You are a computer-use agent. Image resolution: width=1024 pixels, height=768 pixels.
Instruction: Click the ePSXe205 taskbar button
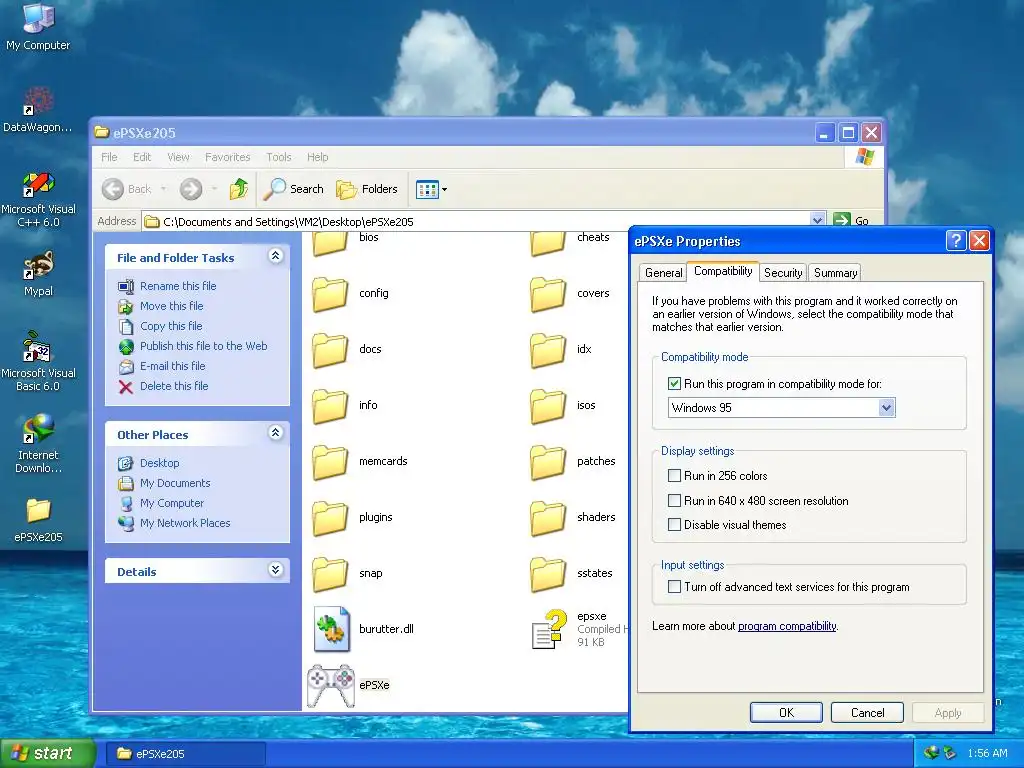tap(186, 754)
